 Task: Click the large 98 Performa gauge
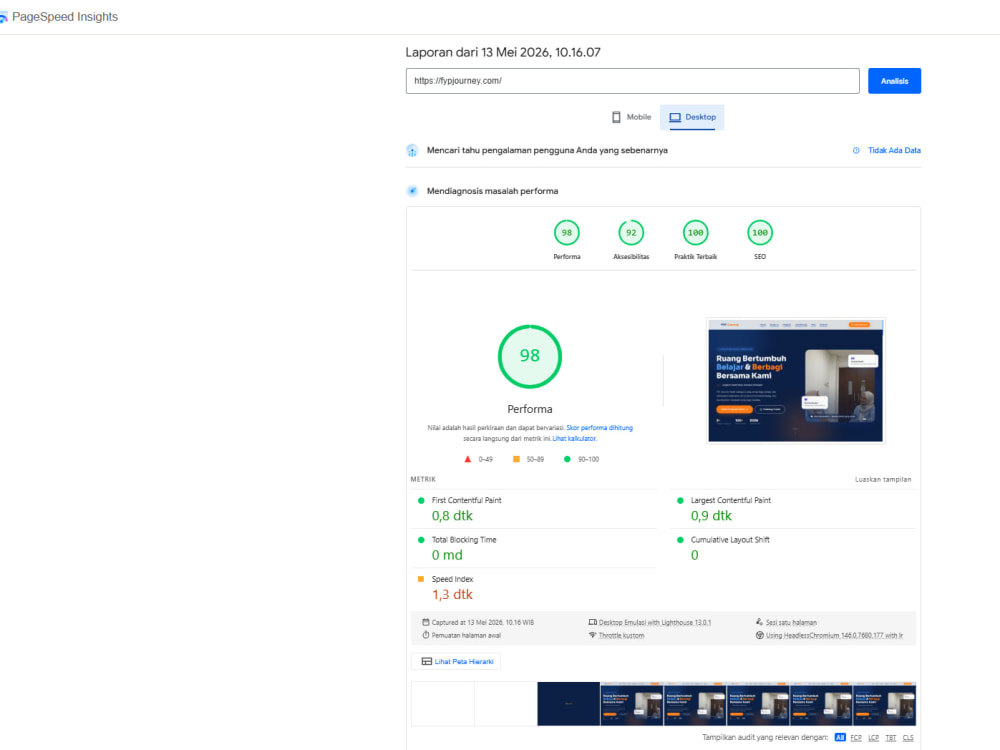tap(529, 357)
